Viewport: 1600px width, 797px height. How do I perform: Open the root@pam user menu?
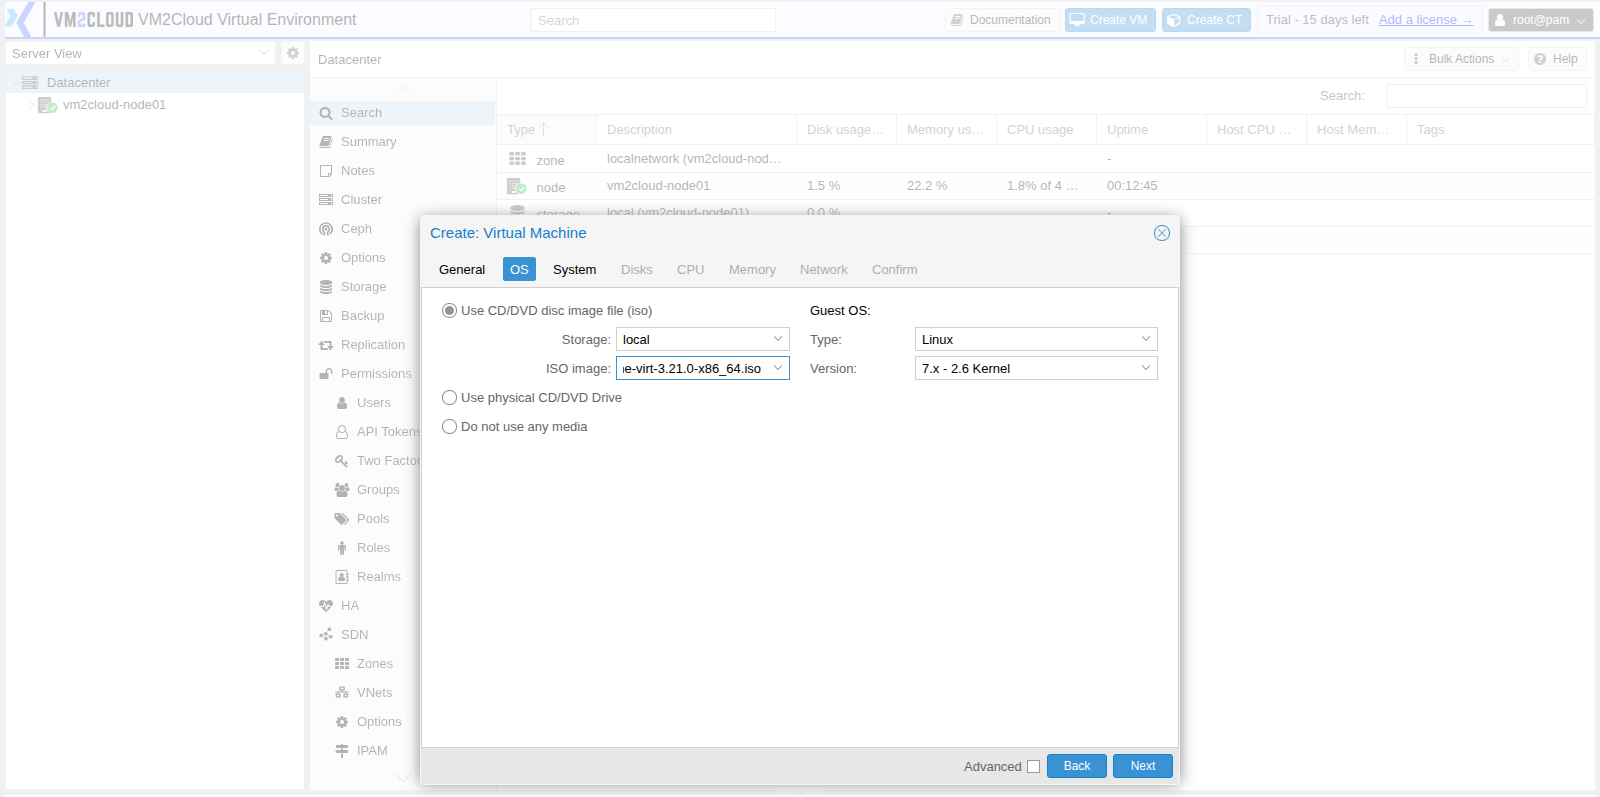1540,20
